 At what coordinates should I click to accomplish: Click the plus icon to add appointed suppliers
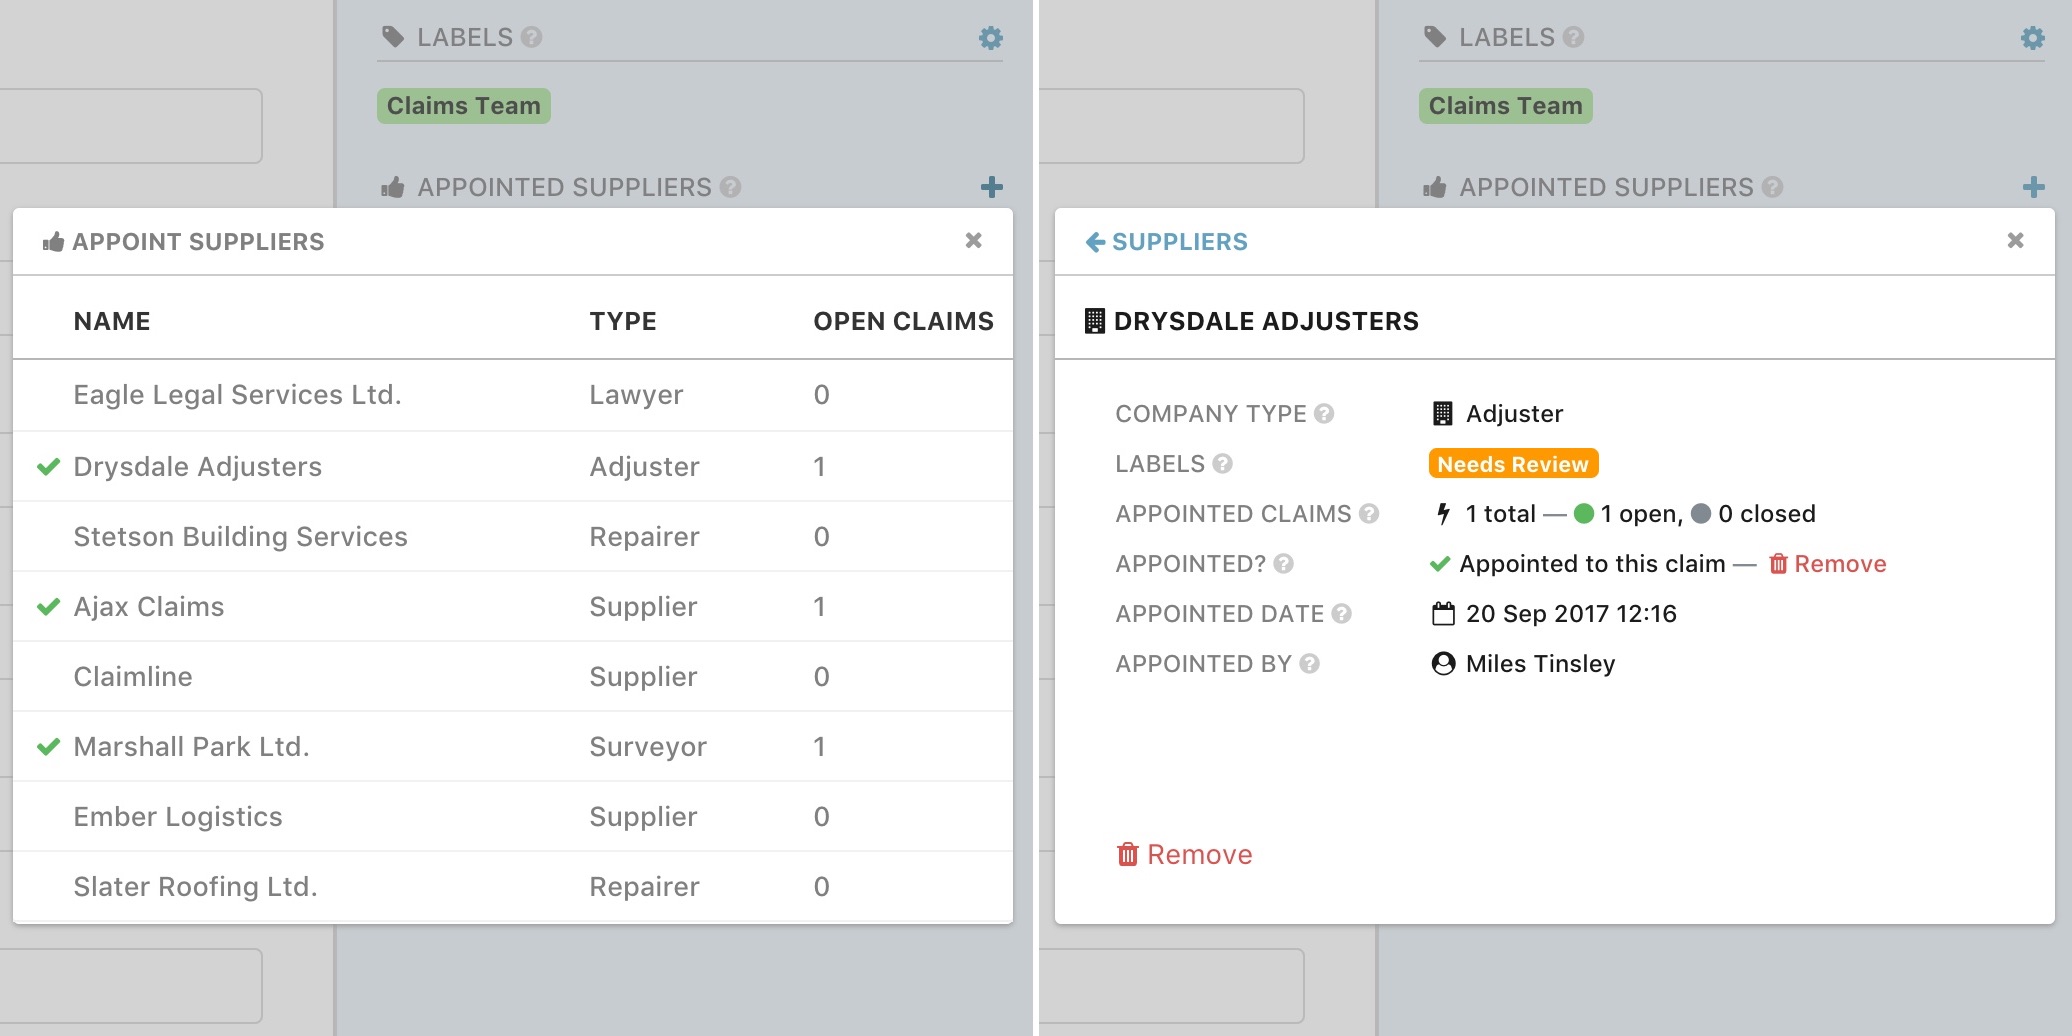coord(990,187)
